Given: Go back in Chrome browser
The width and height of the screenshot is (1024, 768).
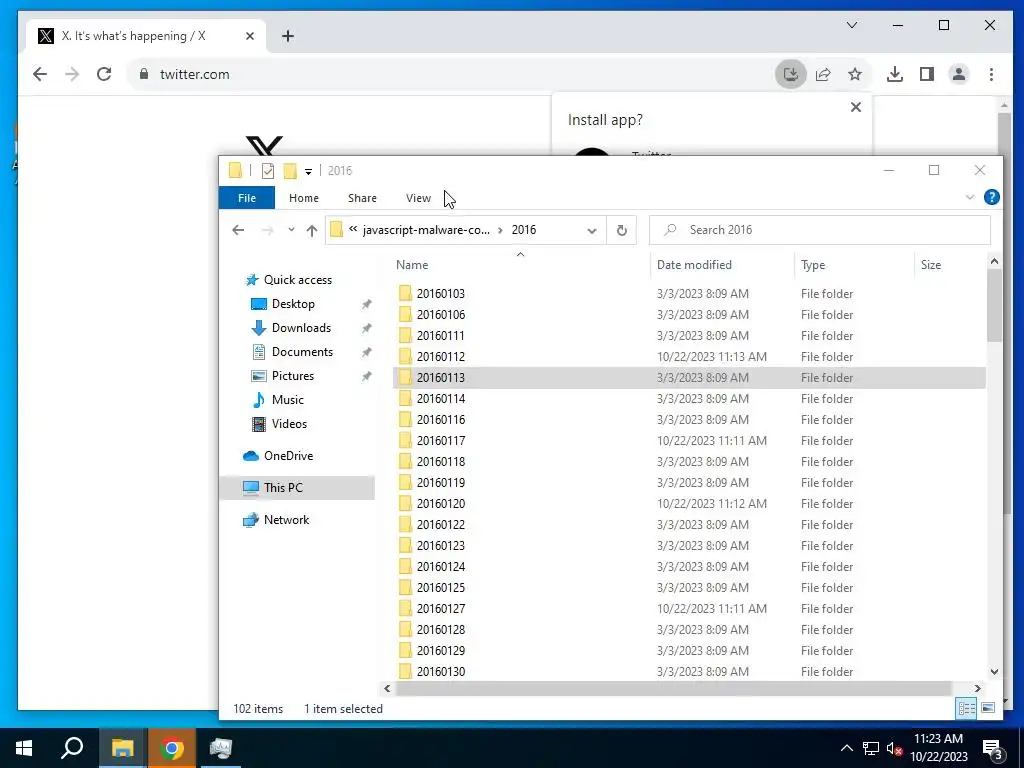Looking at the screenshot, I should pos(40,74).
